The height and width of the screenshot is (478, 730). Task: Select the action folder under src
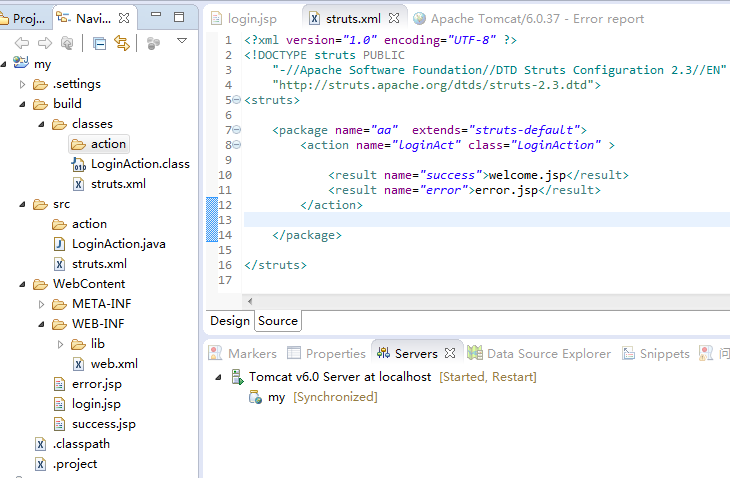(x=80, y=224)
